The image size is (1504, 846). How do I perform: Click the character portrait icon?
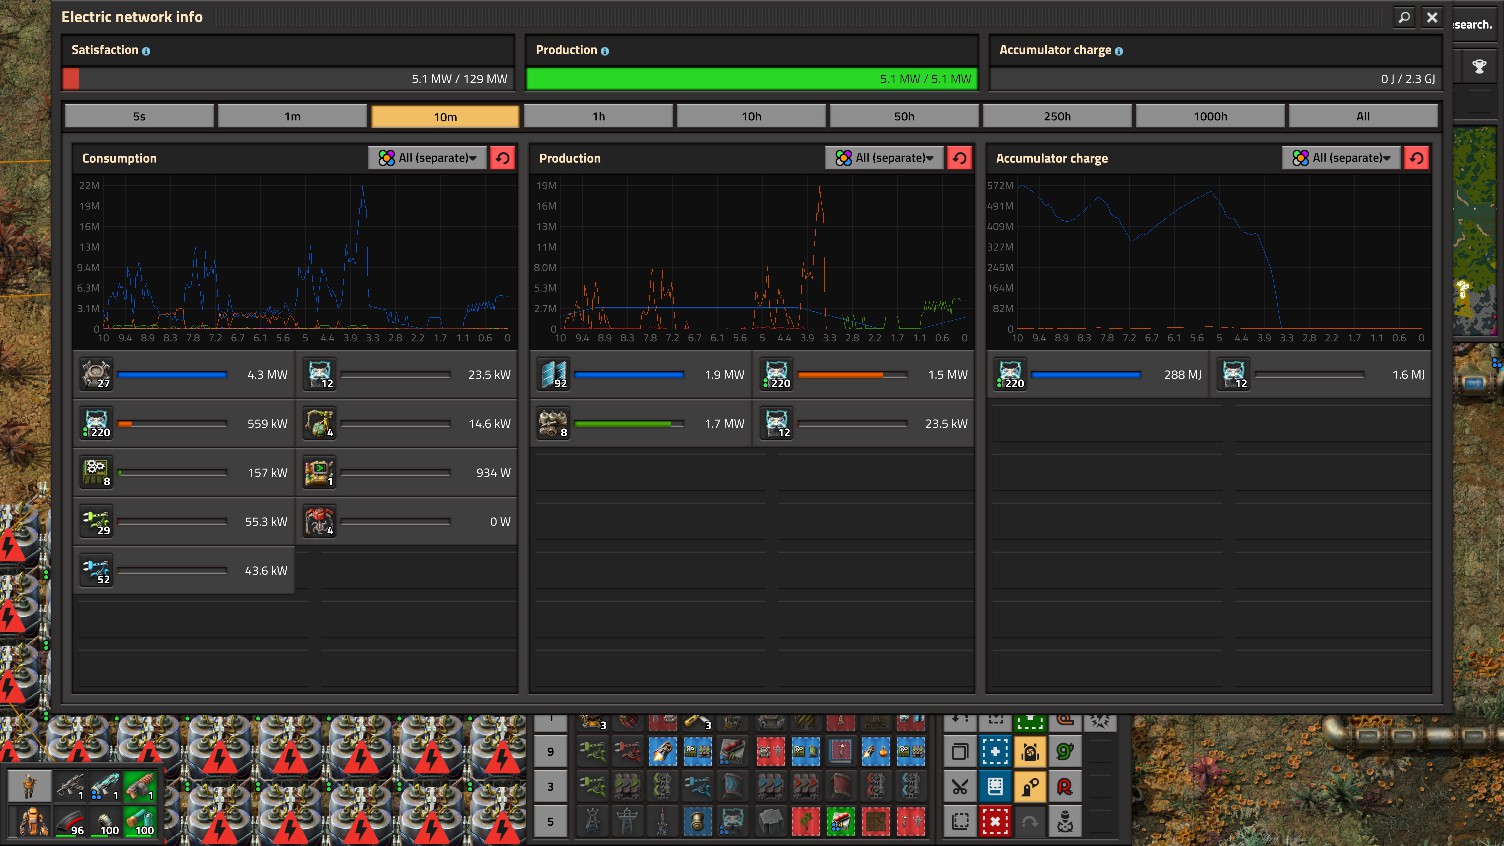pyautogui.click(x=30, y=786)
